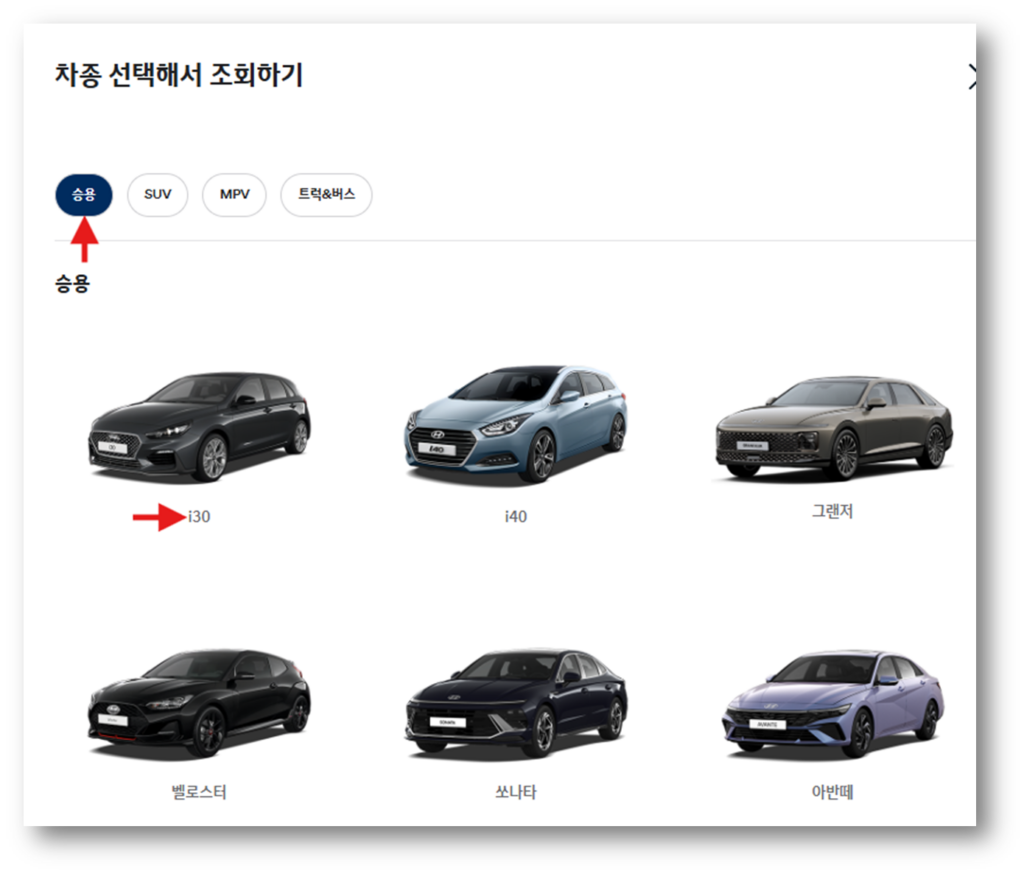Close the vehicle selection dialog
The image size is (1024, 874).
pos(977,77)
